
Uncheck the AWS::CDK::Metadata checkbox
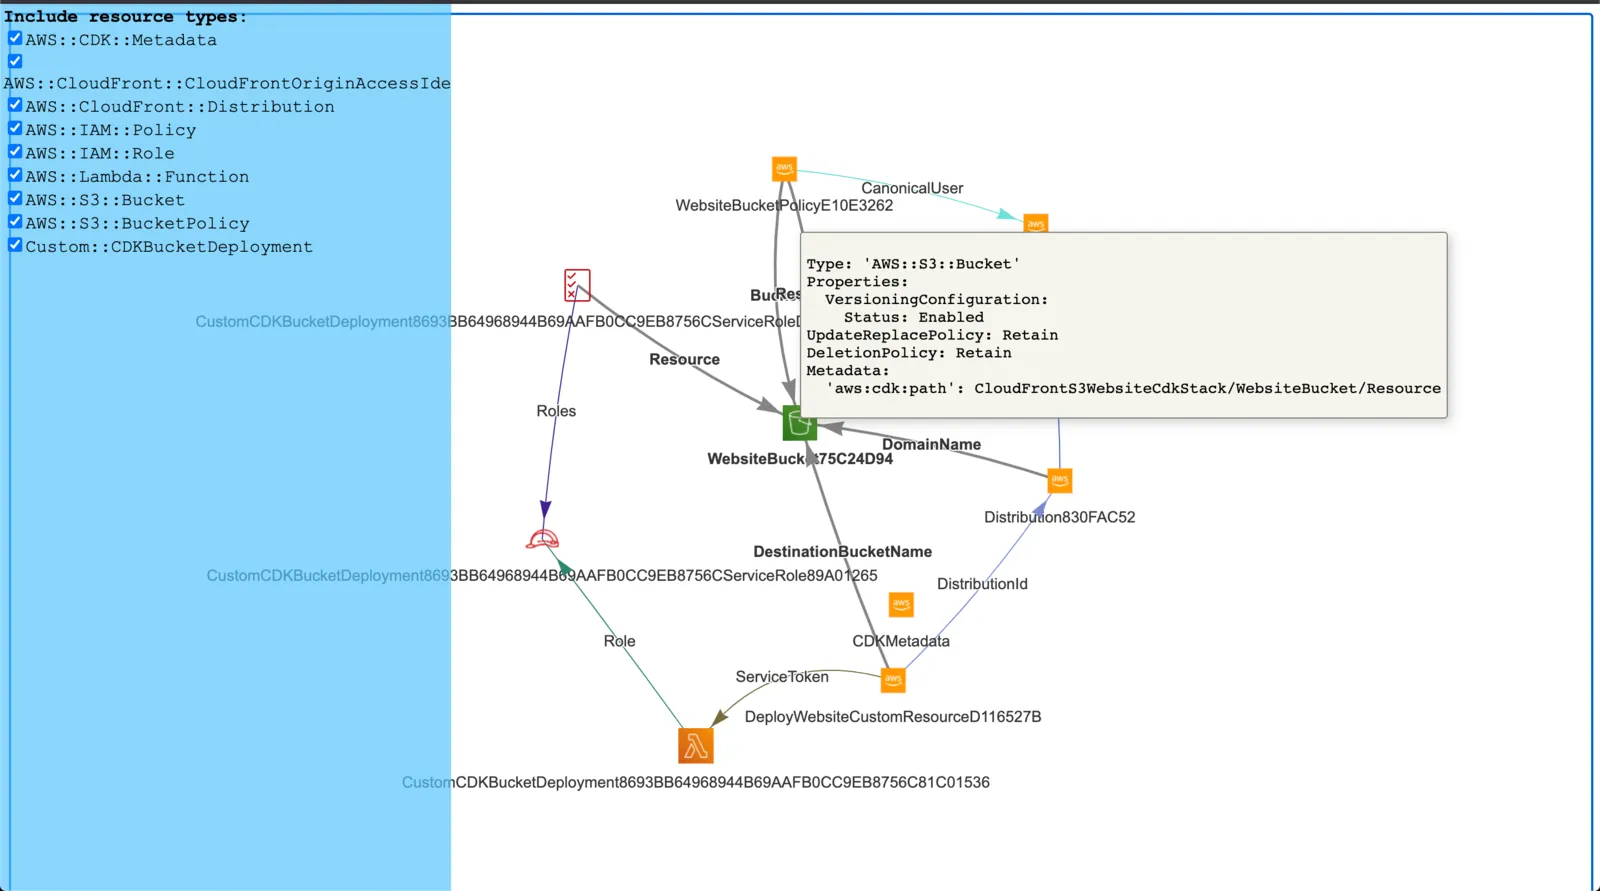(x=15, y=38)
